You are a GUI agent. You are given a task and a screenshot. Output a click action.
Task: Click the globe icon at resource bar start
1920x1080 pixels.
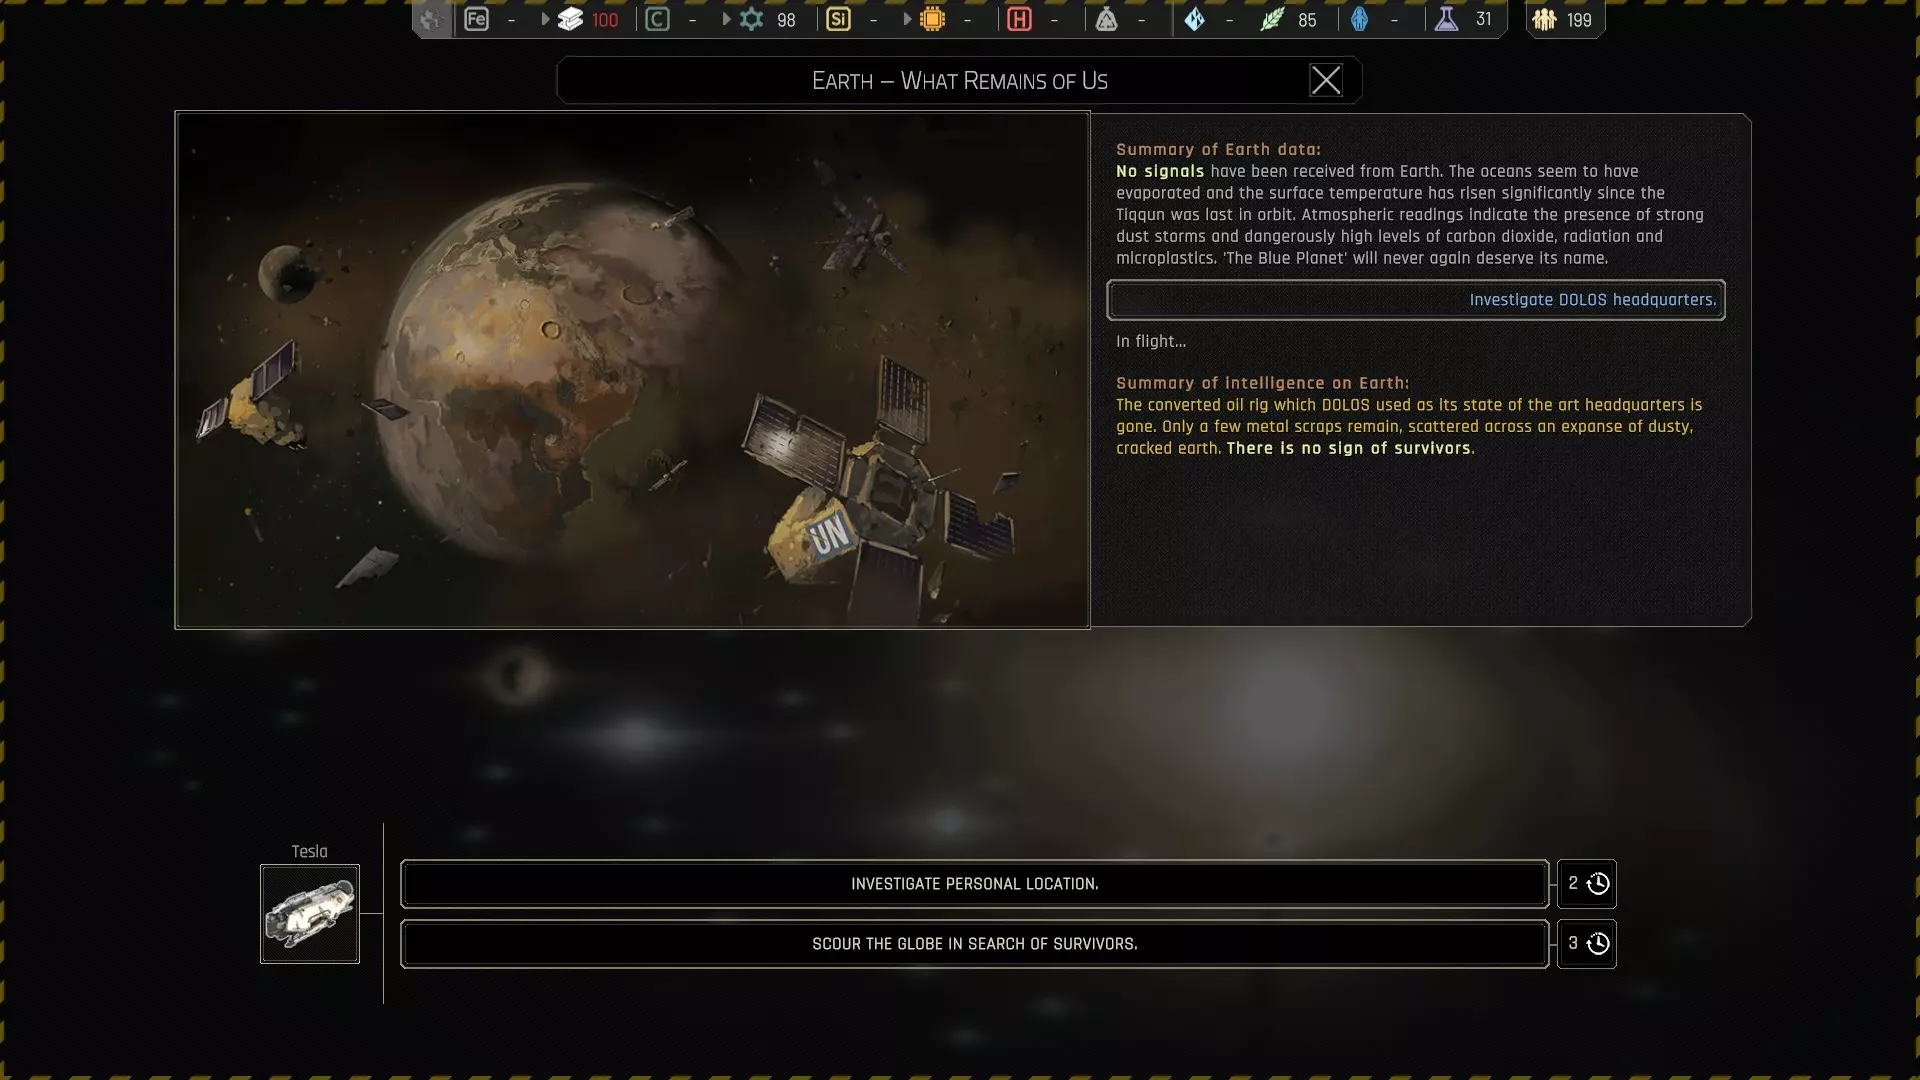(x=431, y=19)
